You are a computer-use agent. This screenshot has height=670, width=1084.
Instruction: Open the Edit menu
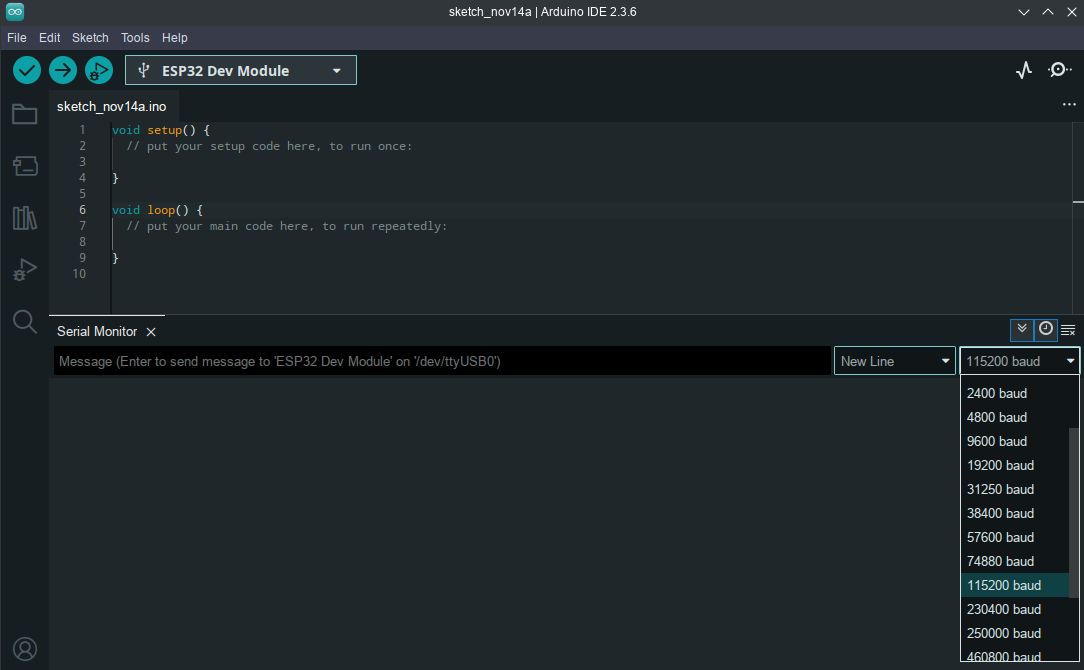pyautogui.click(x=49, y=37)
